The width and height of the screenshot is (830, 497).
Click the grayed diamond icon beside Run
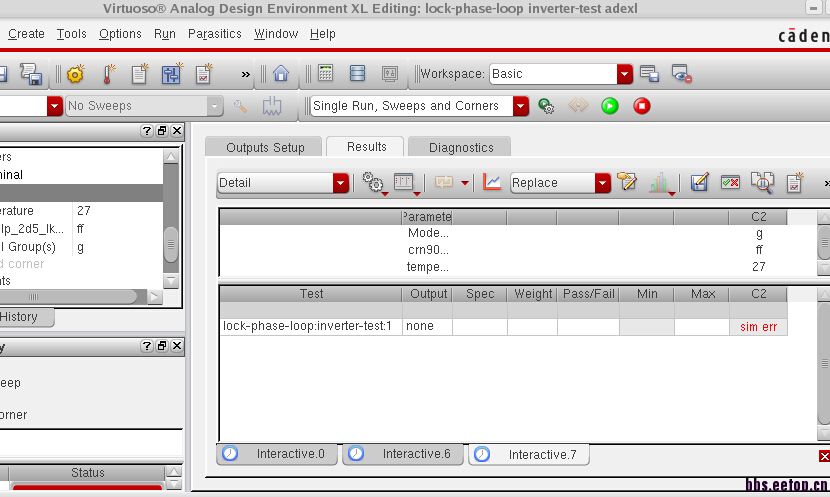578,105
